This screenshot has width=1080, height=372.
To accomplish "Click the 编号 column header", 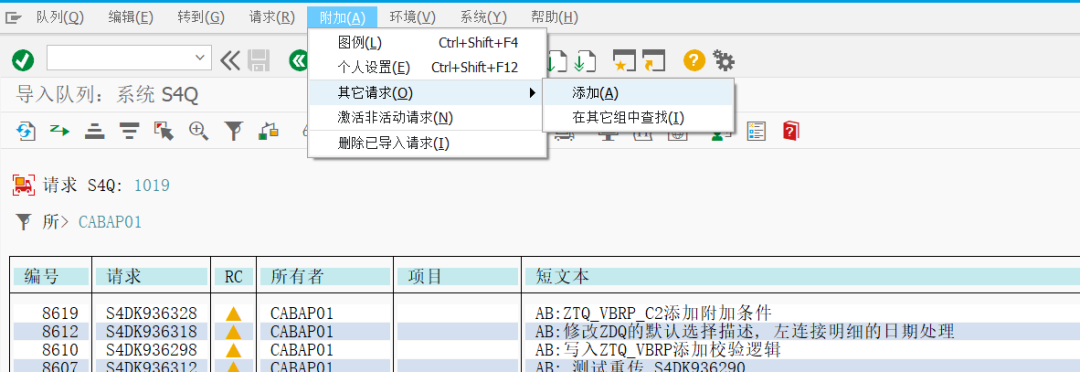I will pos(52,277).
